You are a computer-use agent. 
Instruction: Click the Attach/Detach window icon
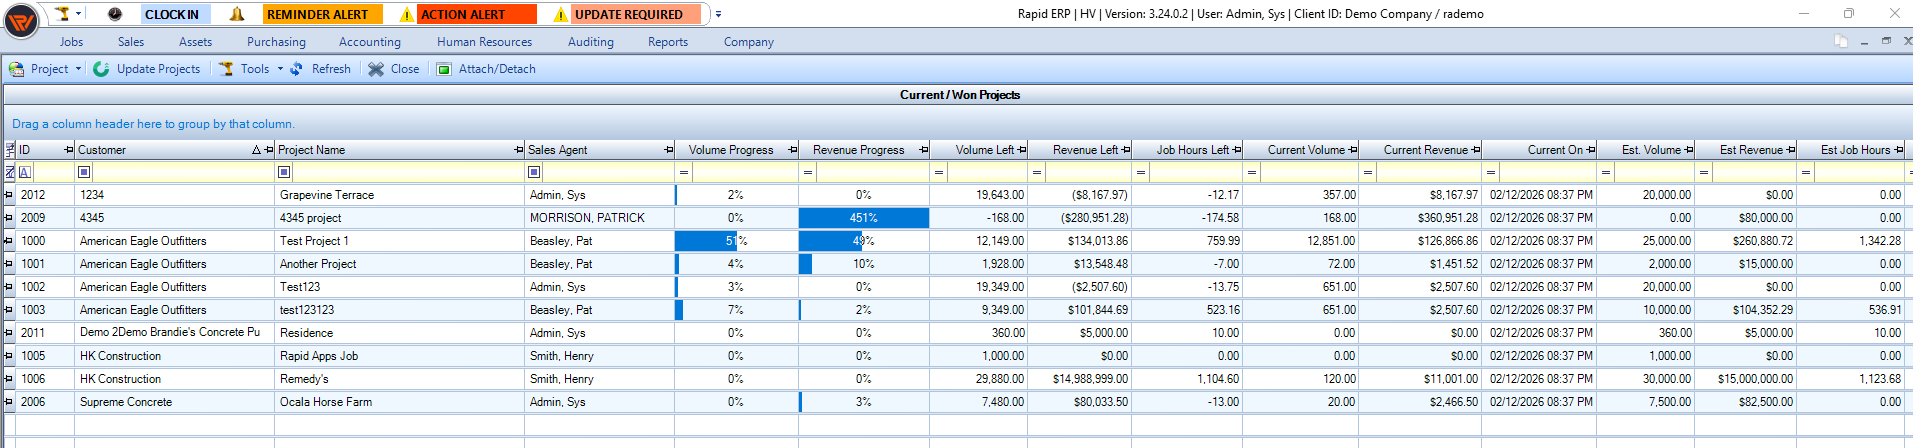[444, 69]
